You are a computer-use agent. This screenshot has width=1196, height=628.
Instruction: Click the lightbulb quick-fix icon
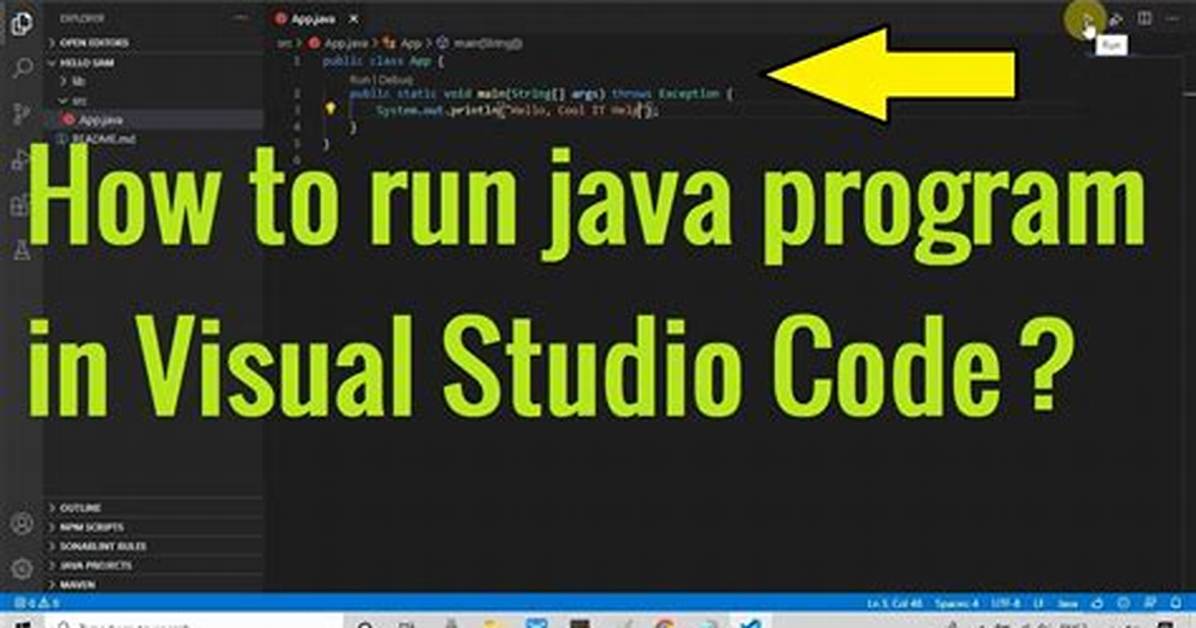330,109
